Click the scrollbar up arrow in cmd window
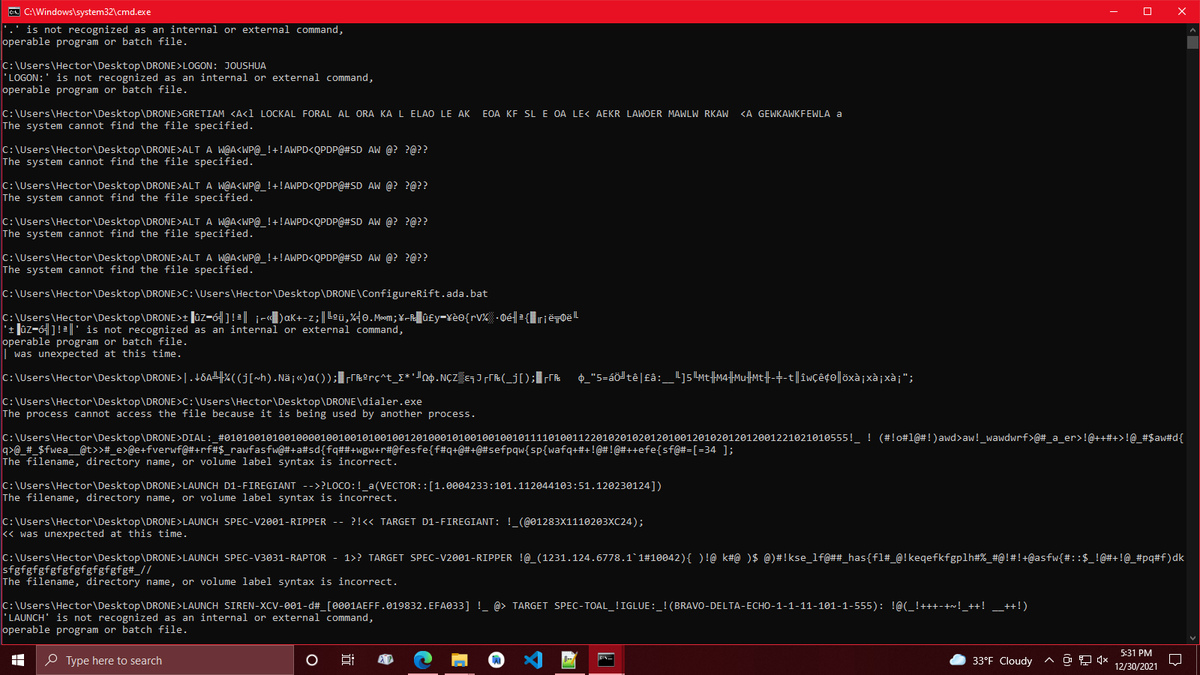The width and height of the screenshot is (1200, 675). point(1191,29)
